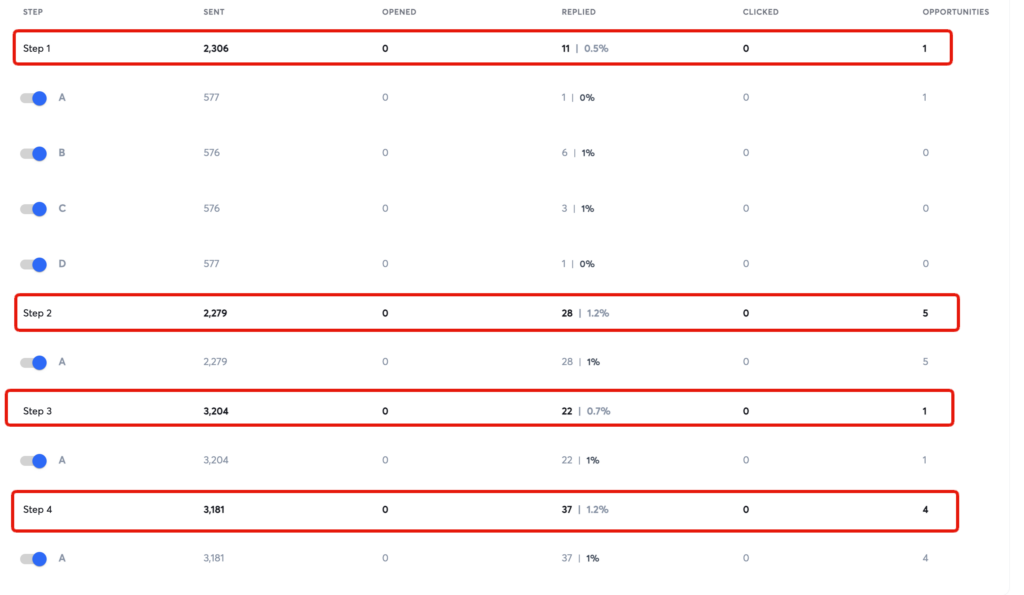Image resolution: width=1024 pixels, height=595 pixels.
Task: Open the Step 3 row
Action: 479,409
